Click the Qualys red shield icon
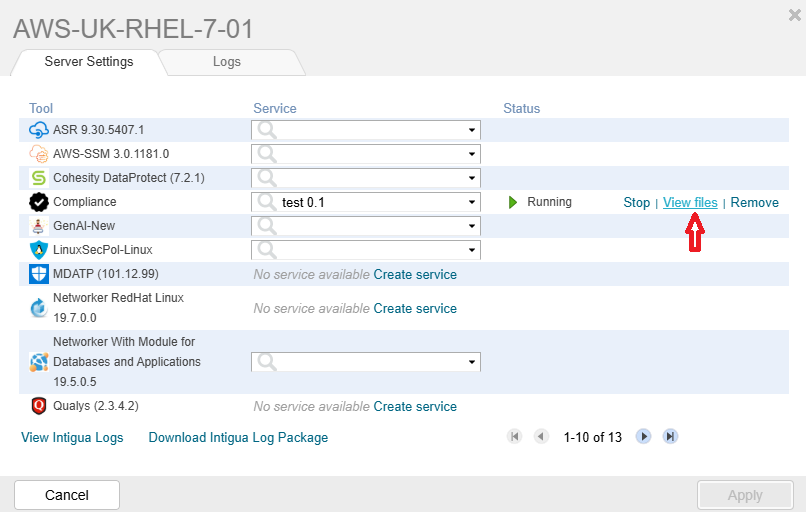 [x=39, y=406]
